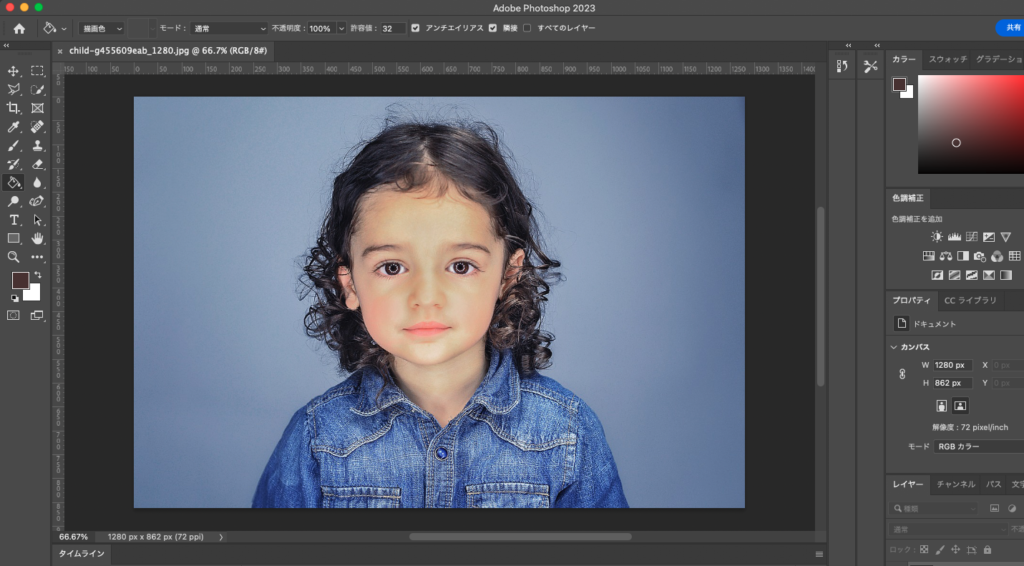Screen dimensions: 1024x566
Task: Collapse the カンバス section
Action: pyautogui.click(x=893, y=347)
